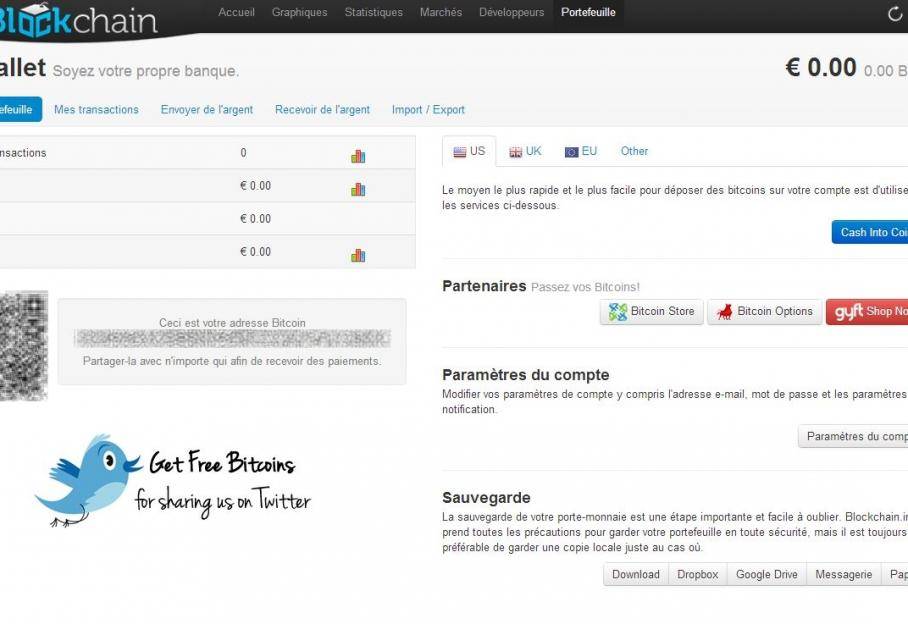The width and height of the screenshot is (908, 624).
Task: Click 'Soyez votre propre banque.' subtitle
Action: click(146, 71)
